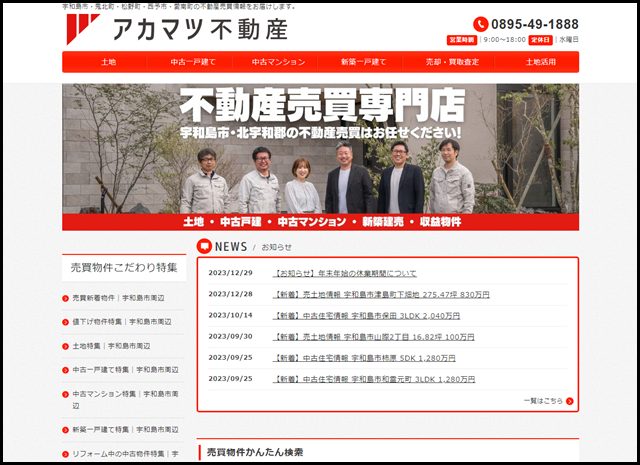Open 中古マンション特集｜宇和島市周辺 sidebar link
Image resolution: width=640 pixels, height=465 pixels.
tap(125, 400)
